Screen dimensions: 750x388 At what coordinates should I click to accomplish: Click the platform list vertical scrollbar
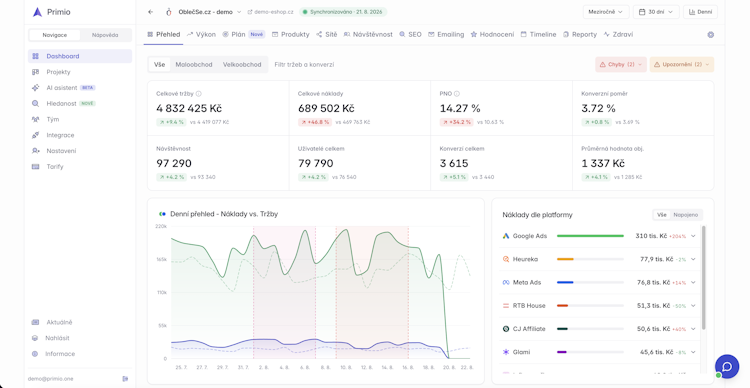point(704,277)
